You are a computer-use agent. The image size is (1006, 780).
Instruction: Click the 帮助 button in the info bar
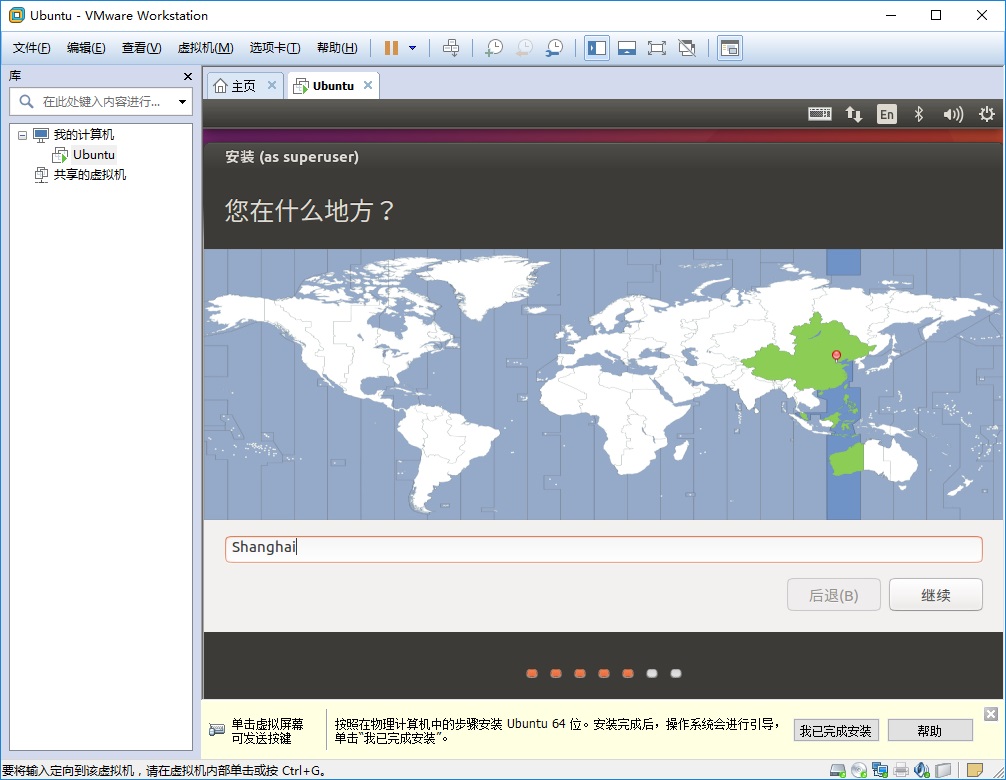[x=930, y=731]
